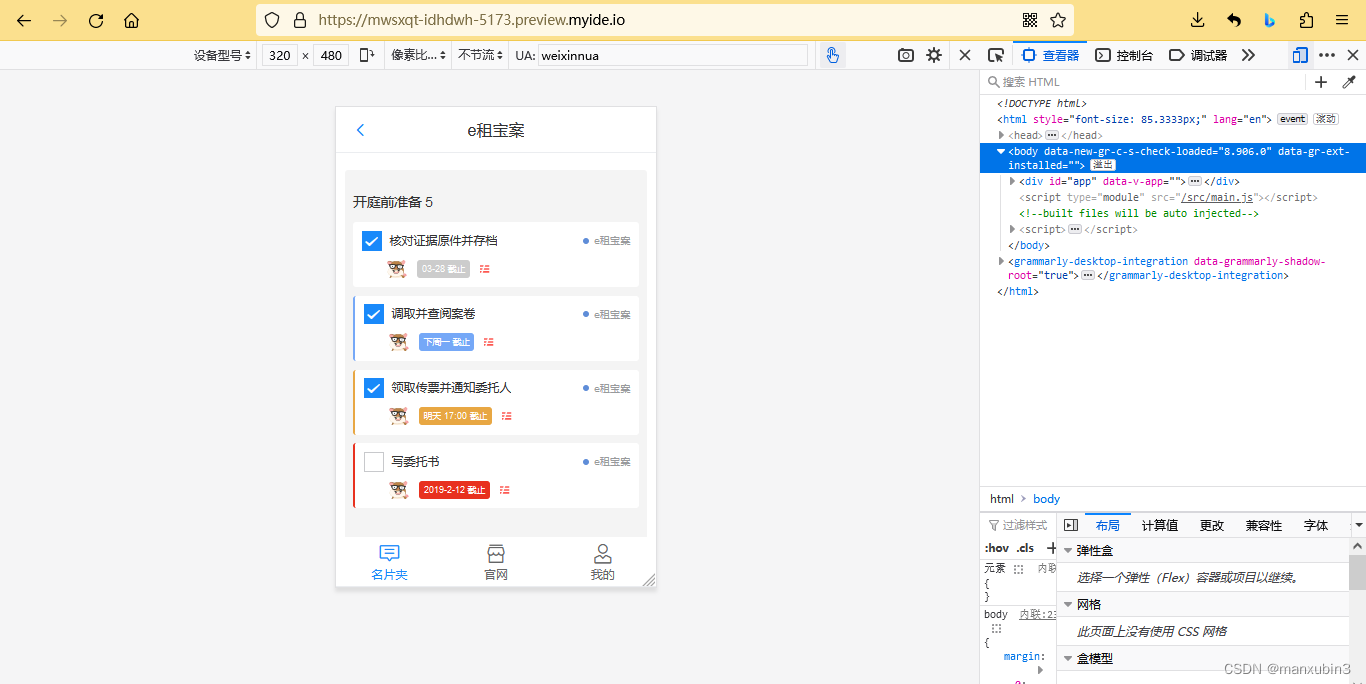Toggle the rules sidebar pane icon
1366x684 pixels.
[x=1070, y=525]
